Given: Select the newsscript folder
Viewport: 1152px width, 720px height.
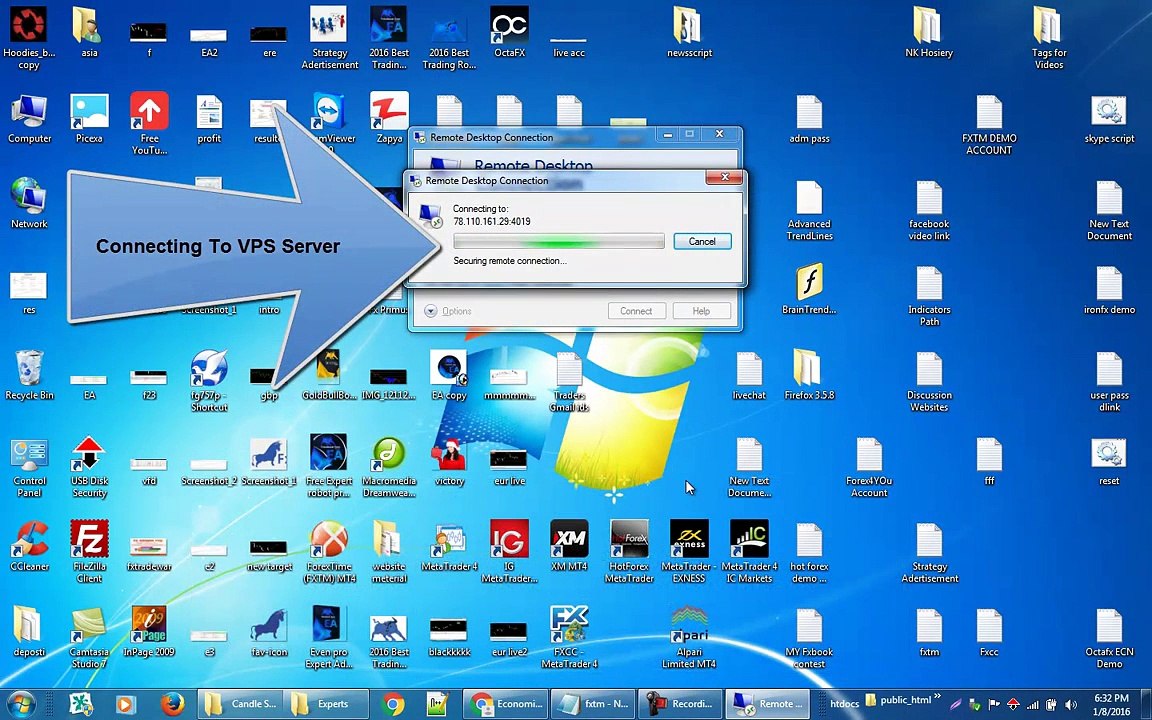Looking at the screenshot, I should [688, 33].
